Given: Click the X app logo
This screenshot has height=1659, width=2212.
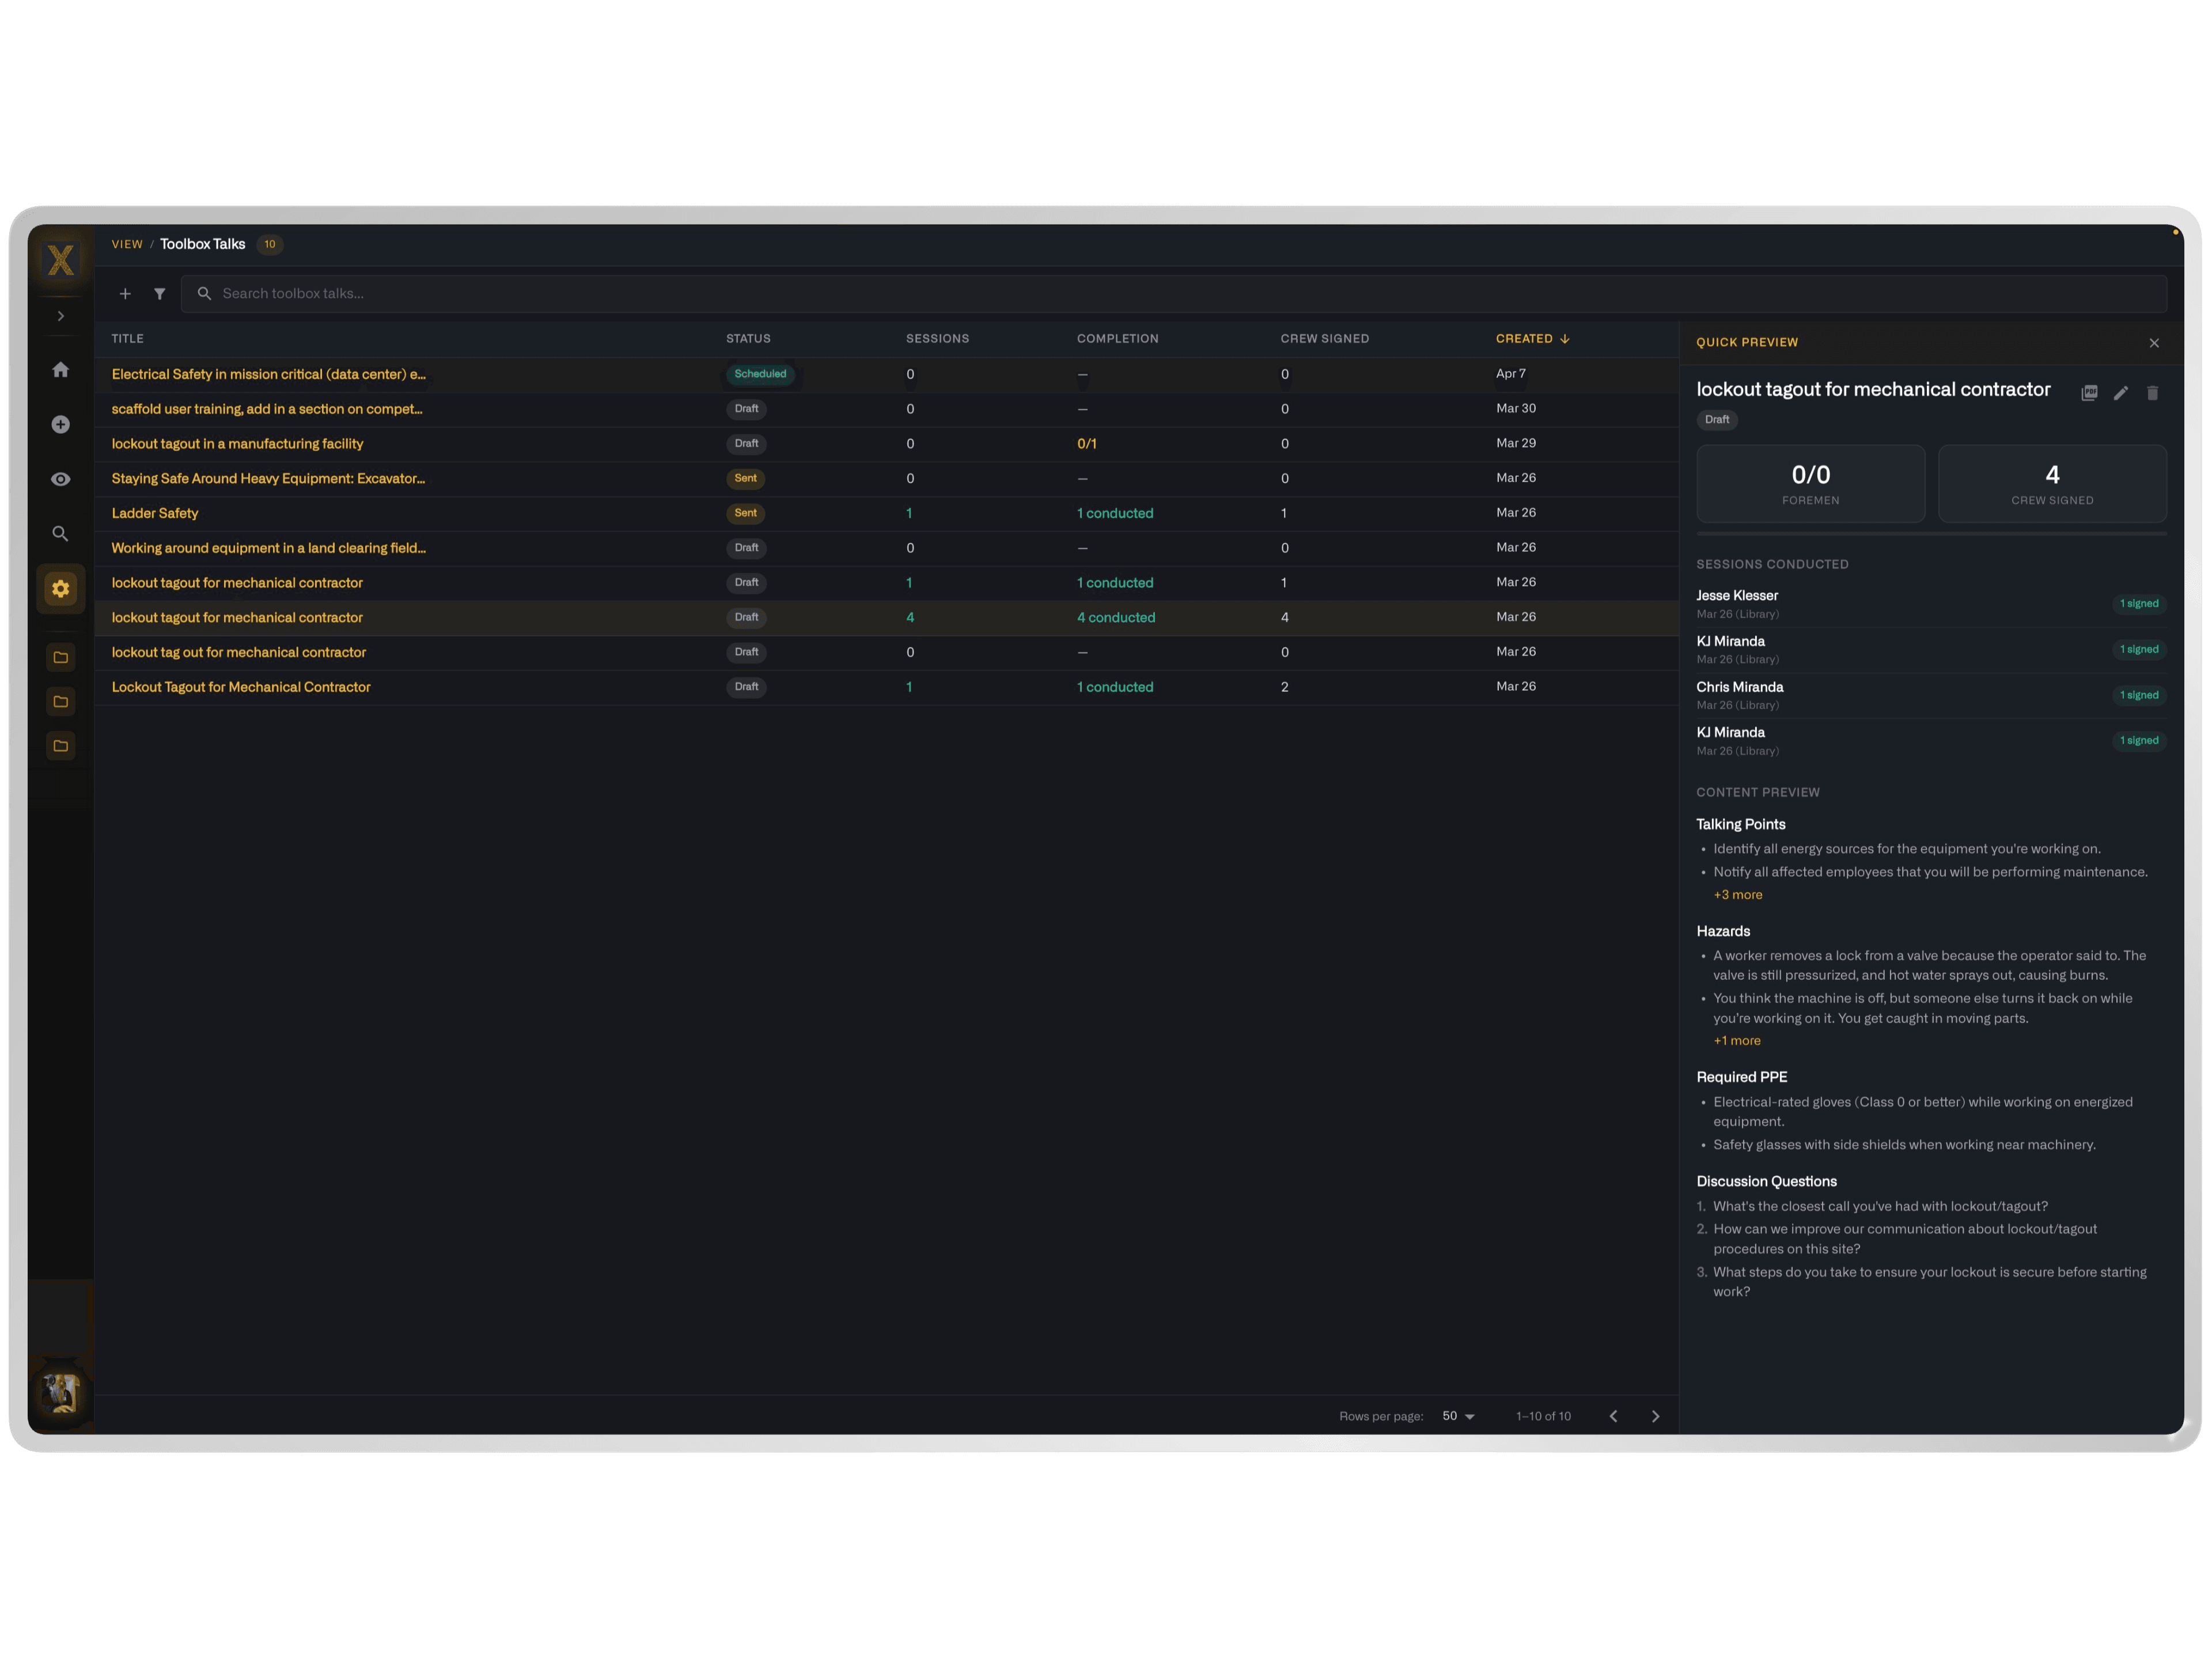Looking at the screenshot, I should [61, 260].
